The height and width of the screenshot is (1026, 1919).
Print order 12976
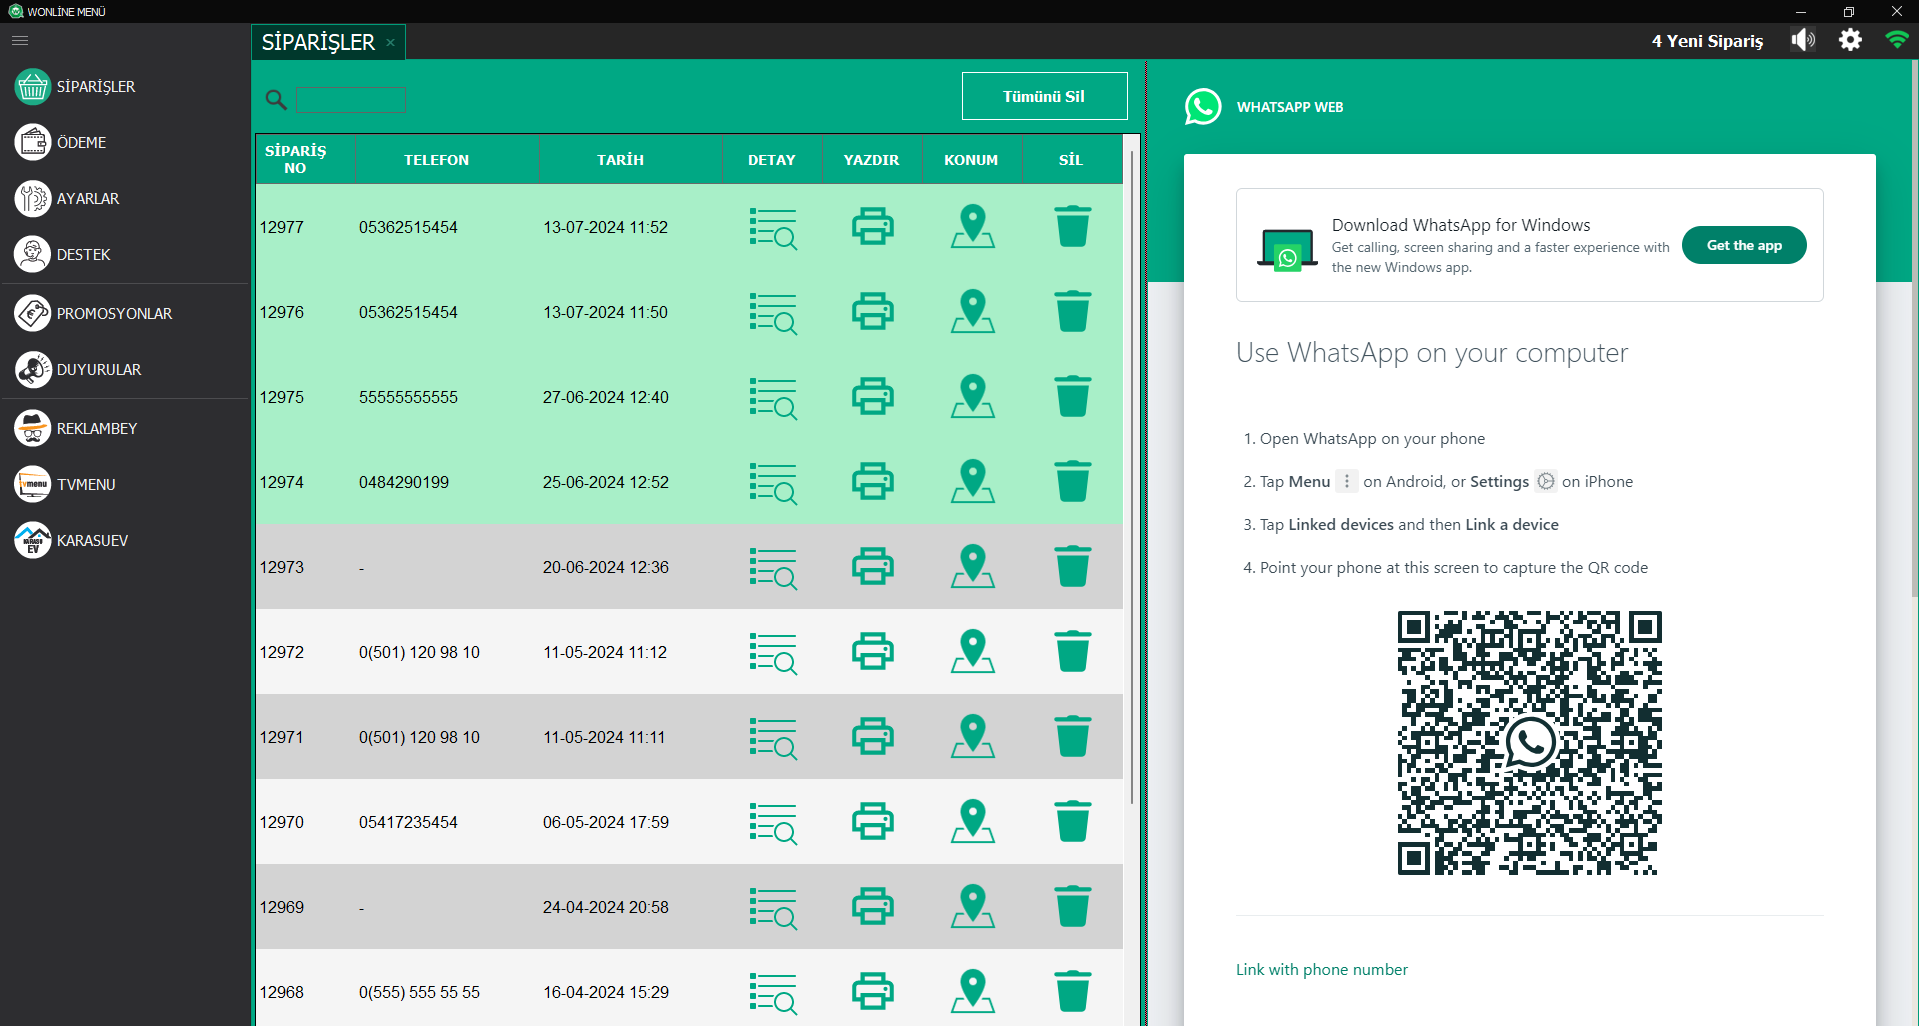tap(872, 311)
